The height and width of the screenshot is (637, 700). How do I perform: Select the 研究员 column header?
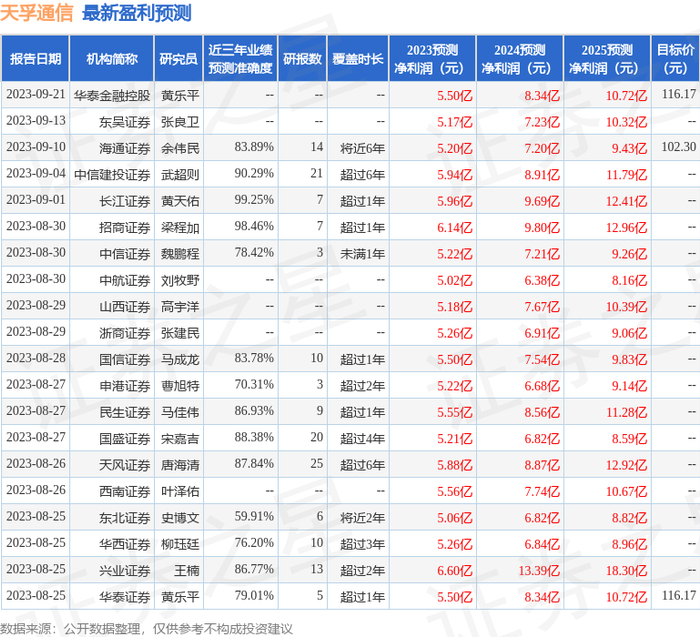179,59
